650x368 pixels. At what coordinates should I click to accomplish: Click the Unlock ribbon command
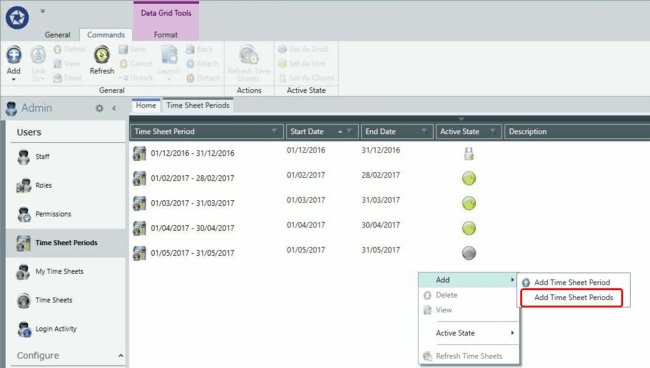coord(136,78)
